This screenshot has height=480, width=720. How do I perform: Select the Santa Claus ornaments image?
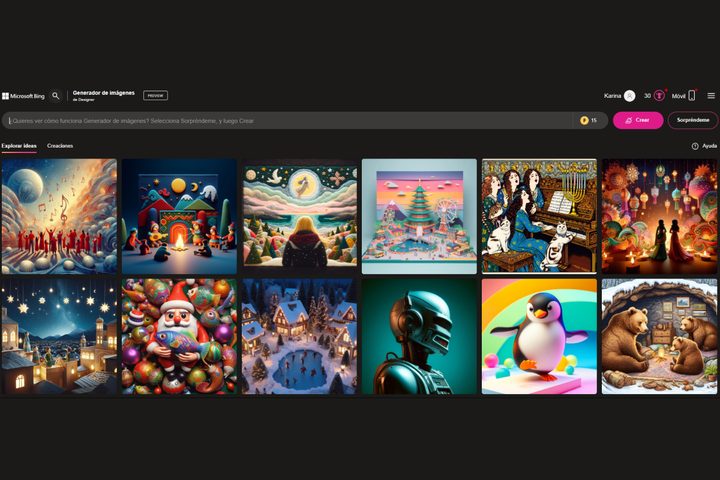tap(179, 336)
